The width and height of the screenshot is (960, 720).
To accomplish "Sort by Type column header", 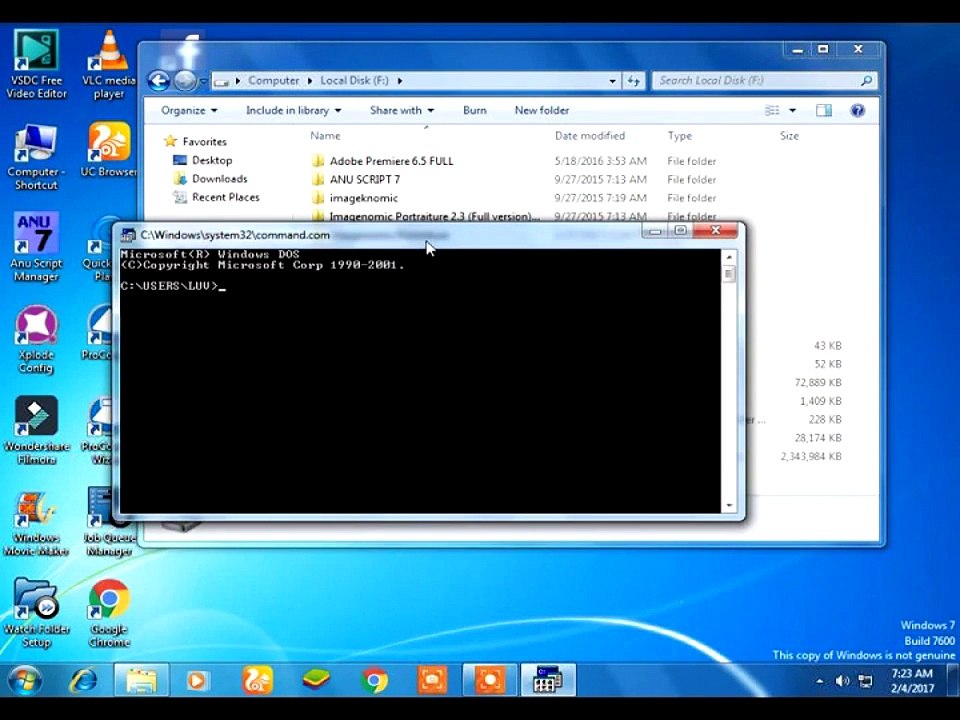I will [x=680, y=136].
